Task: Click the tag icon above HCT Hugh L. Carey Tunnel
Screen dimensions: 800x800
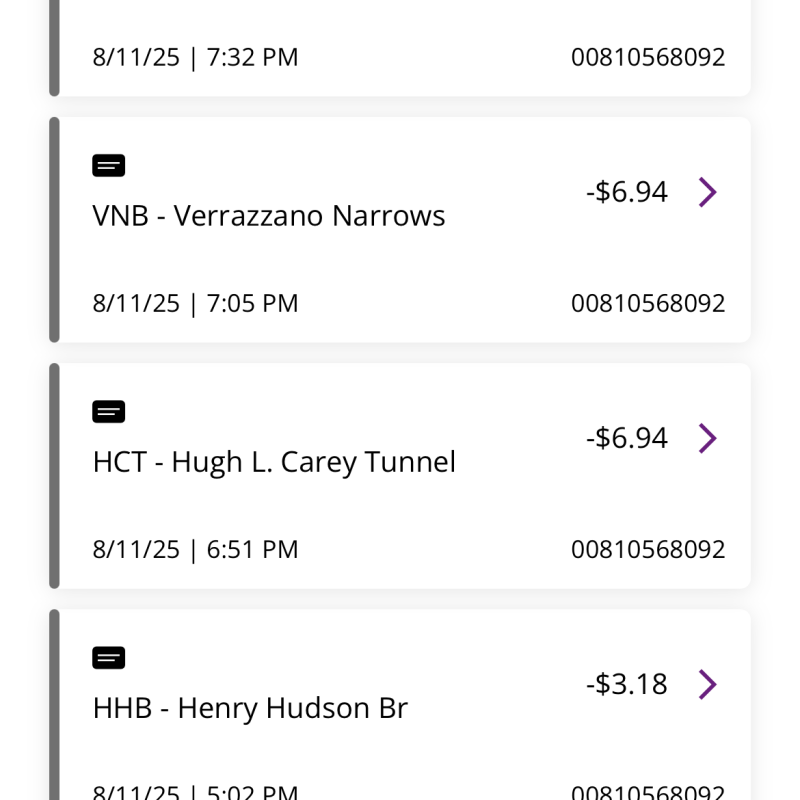Action: [109, 412]
